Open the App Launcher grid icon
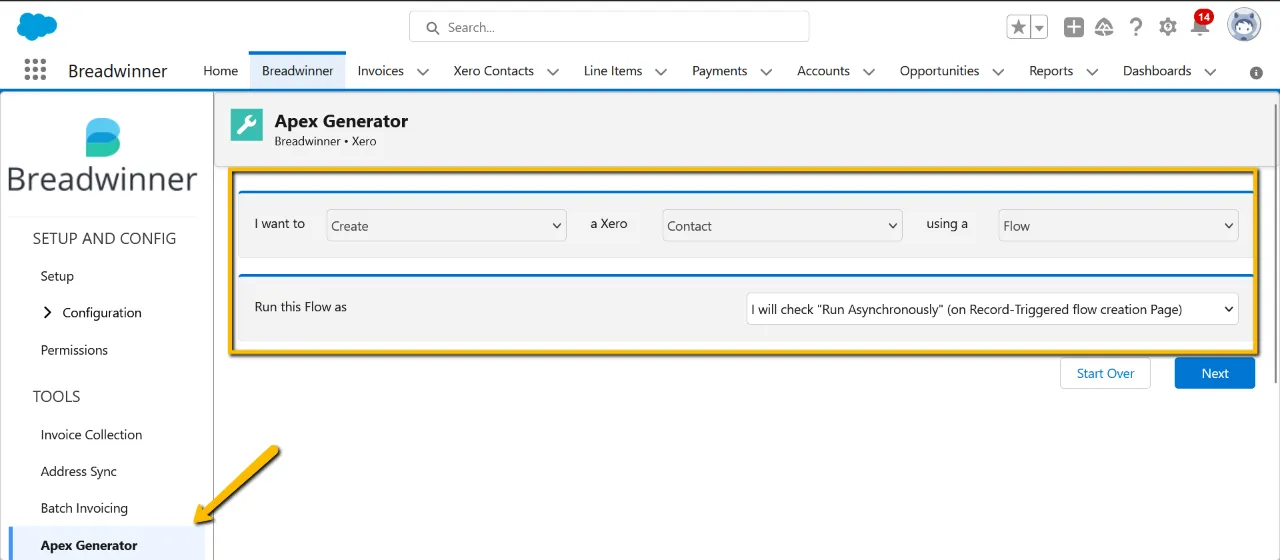 pos(35,70)
